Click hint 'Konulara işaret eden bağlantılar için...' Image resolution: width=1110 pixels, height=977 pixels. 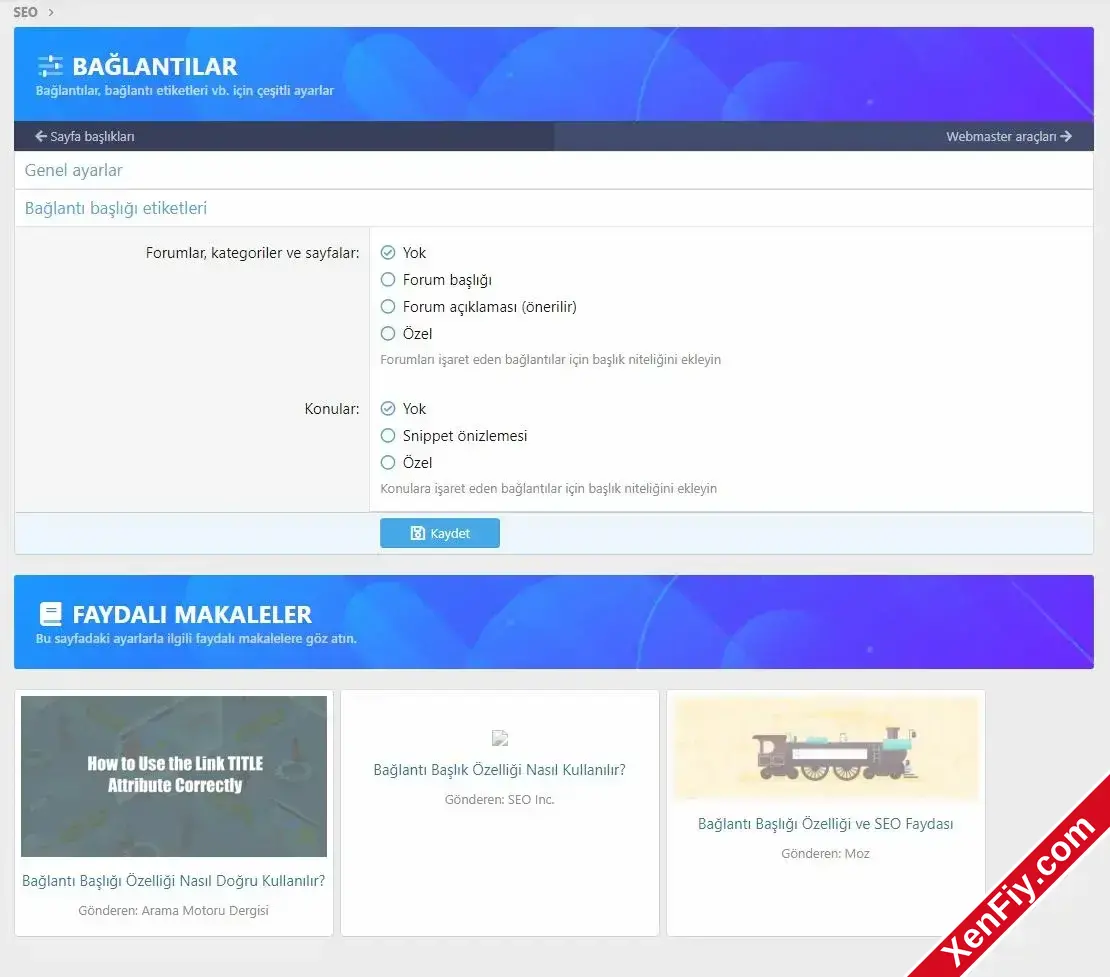coord(549,488)
